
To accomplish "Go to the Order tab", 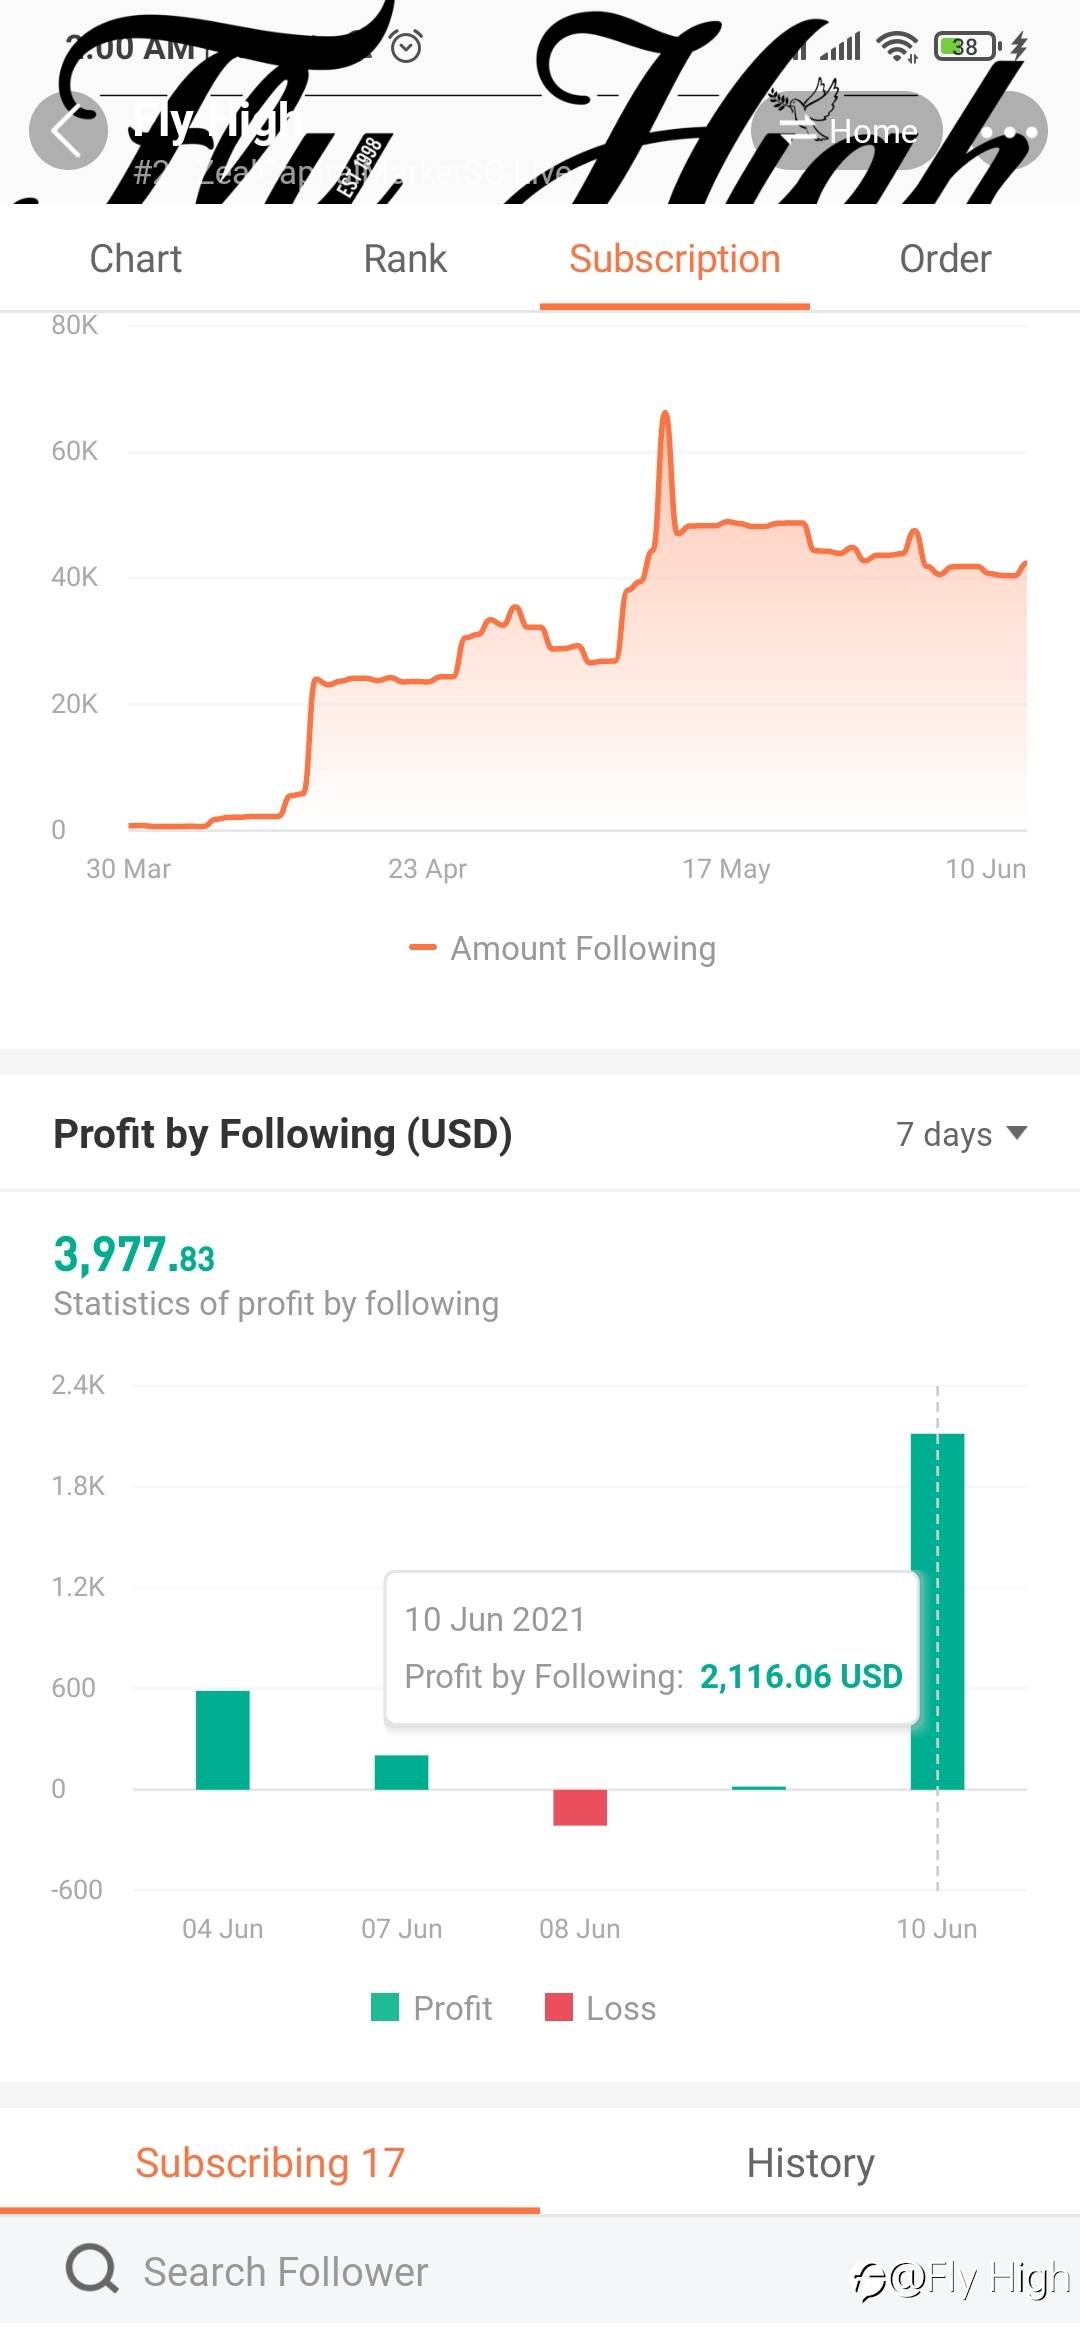I will [x=945, y=259].
